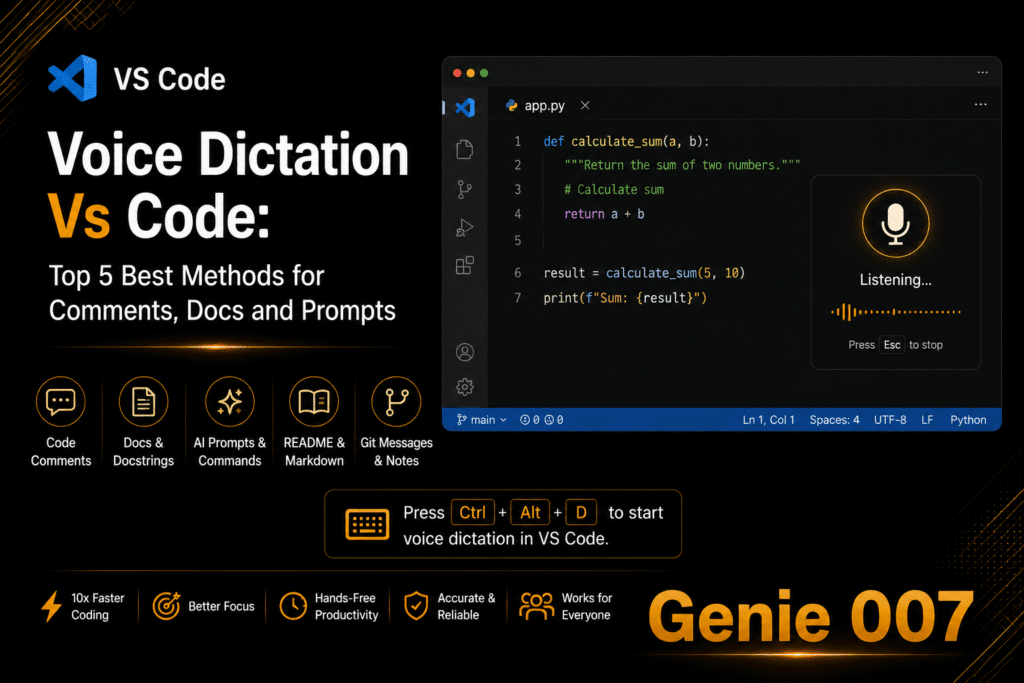This screenshot has width=1024, height=683.
Task: Click the people Works for Everyone icon
Action: (536, 606)
